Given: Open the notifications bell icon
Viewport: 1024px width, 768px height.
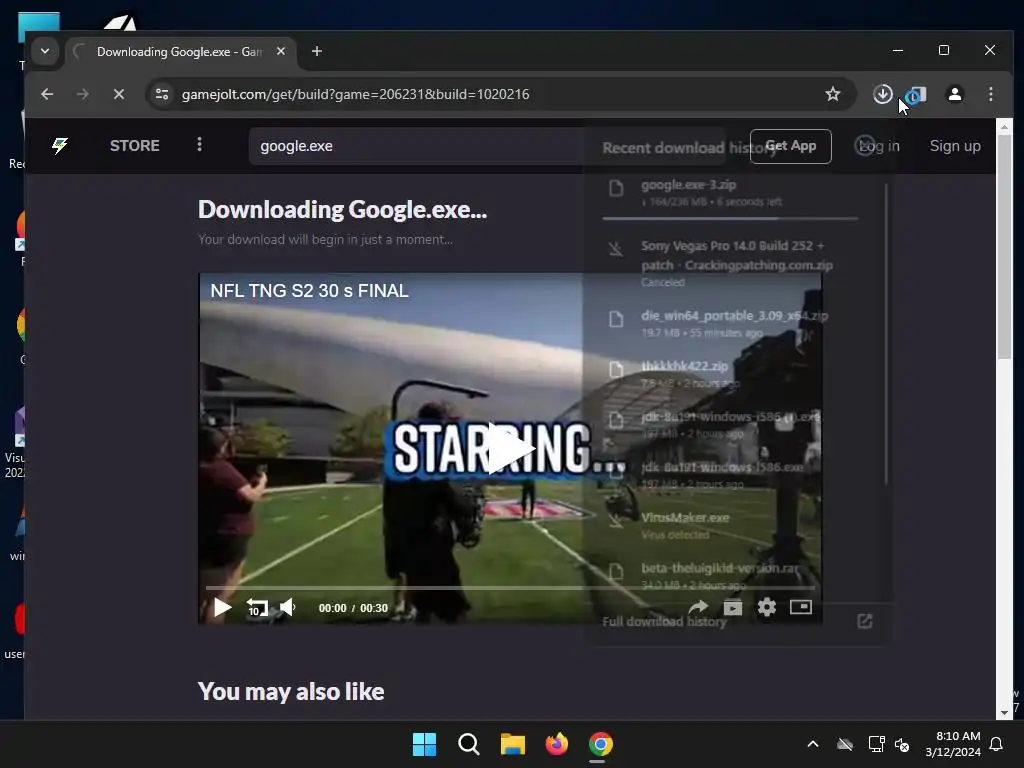Looking at the screenshot, I should [x=997, y=744].
